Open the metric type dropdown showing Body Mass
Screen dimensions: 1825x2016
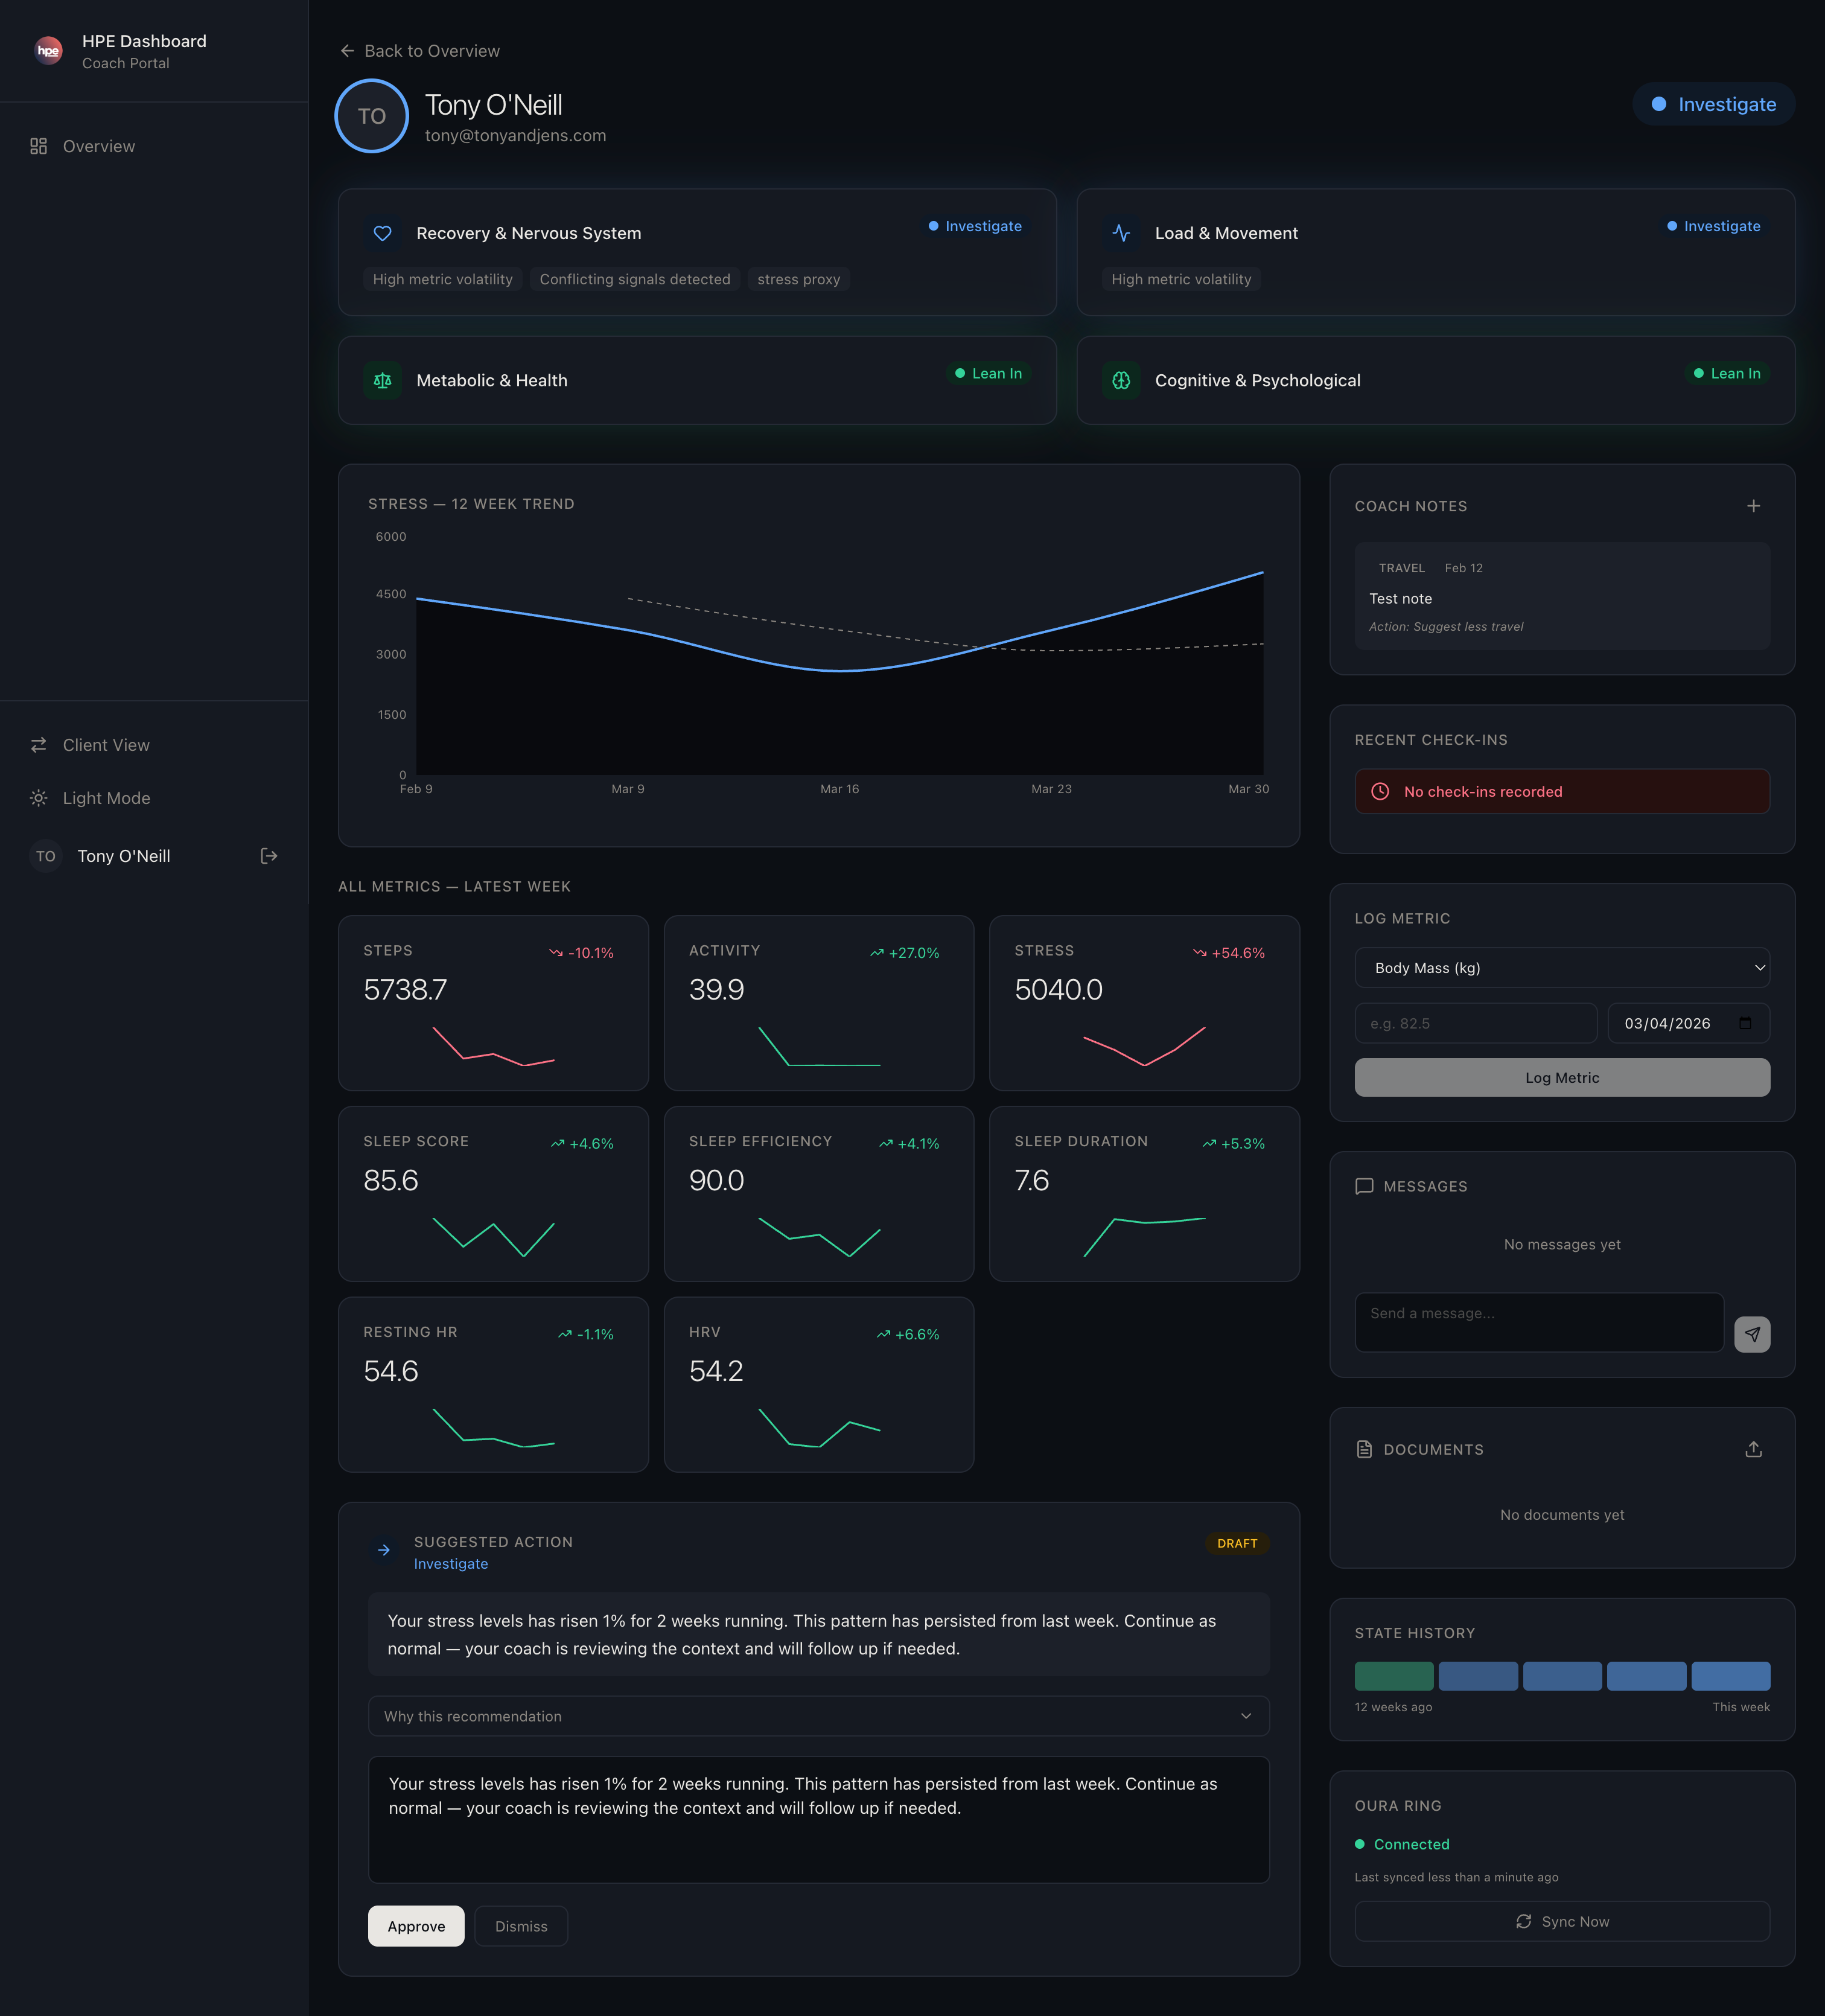click(1561, 967)
